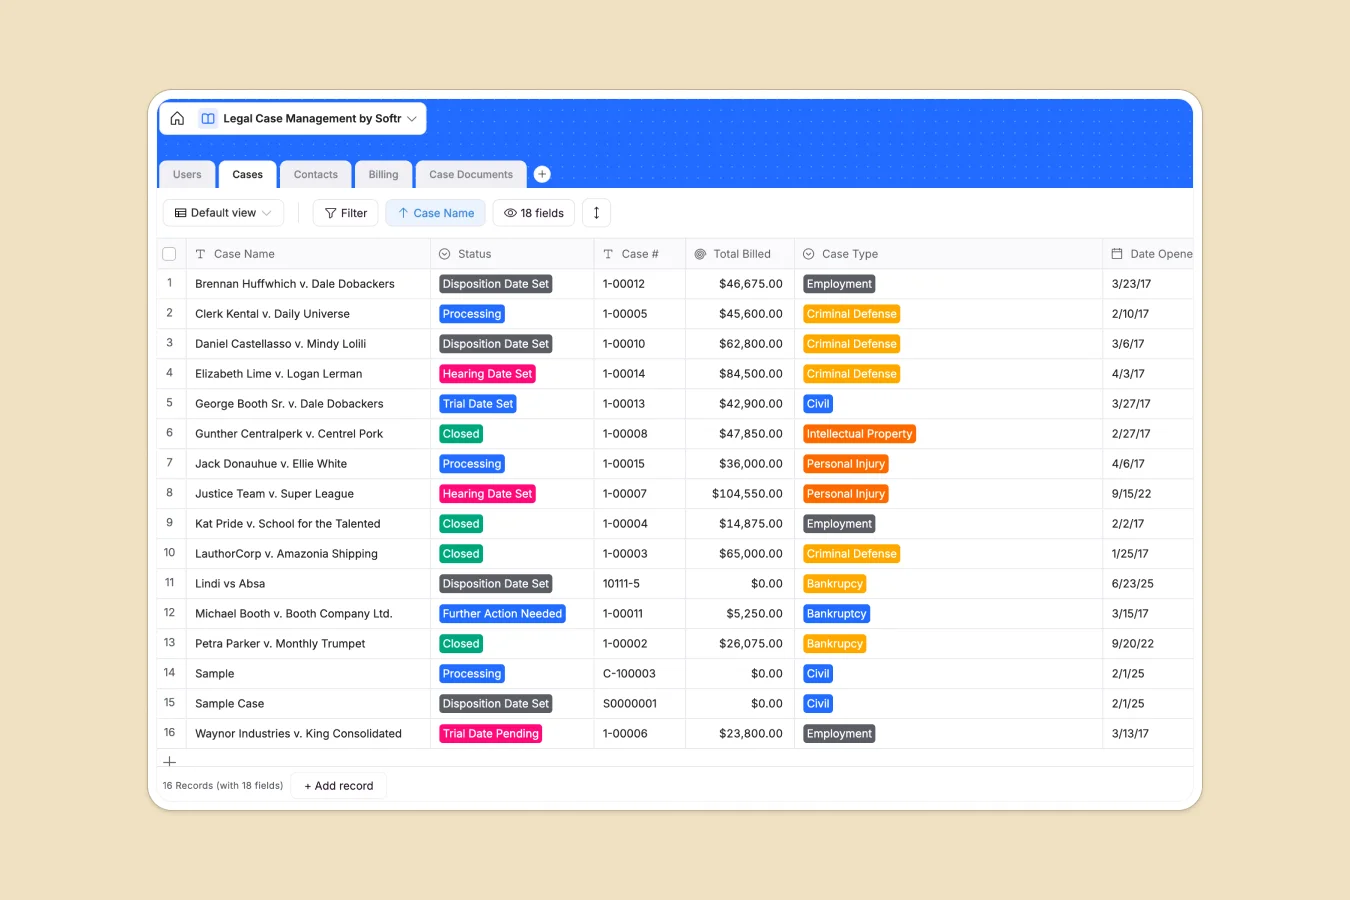Check the row for Lindi vs Absa

click(x=169, y=583)
